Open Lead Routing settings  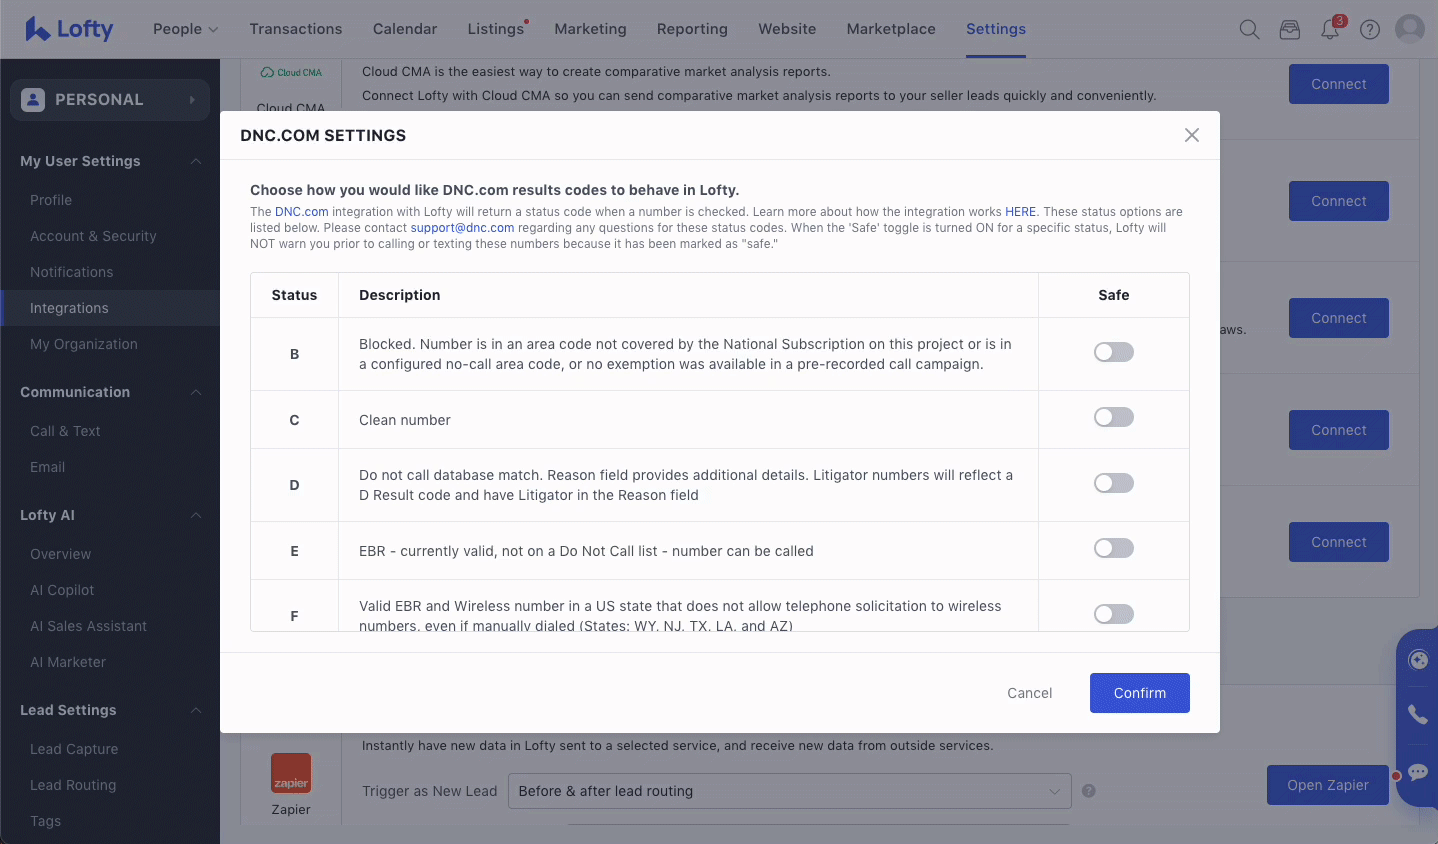pos(73,785)
